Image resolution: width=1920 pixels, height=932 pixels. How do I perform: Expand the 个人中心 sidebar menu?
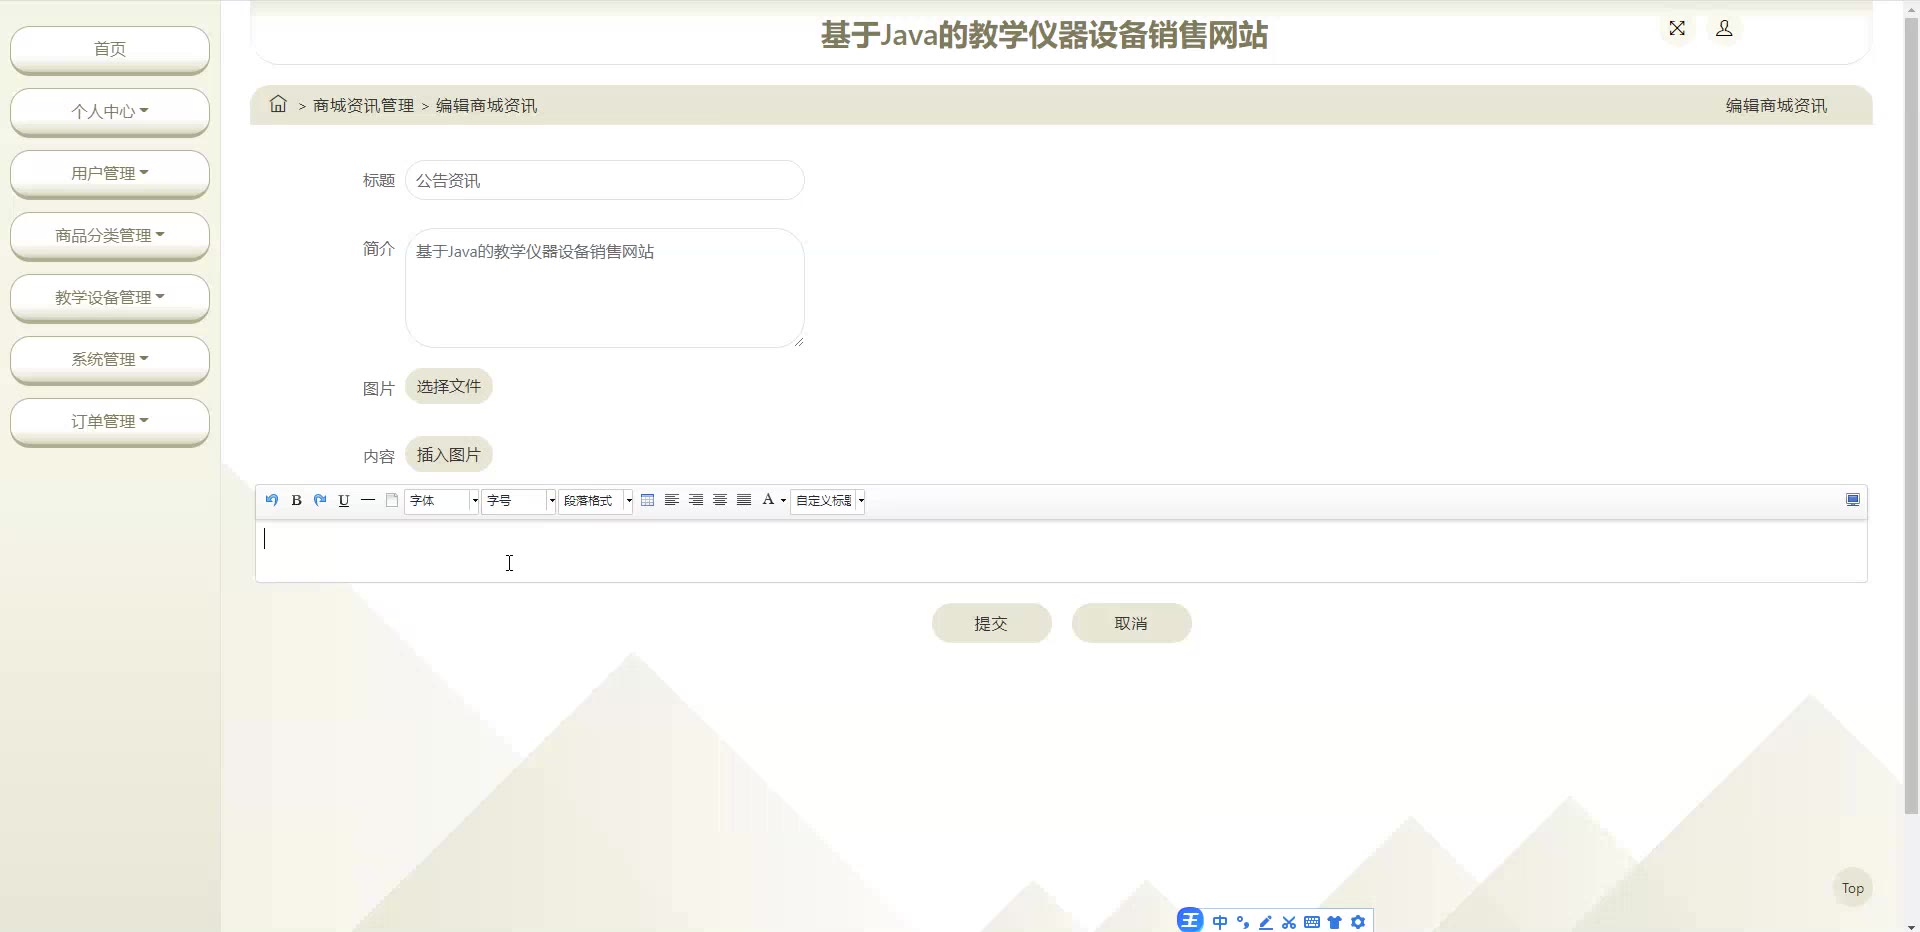(110, 111)
